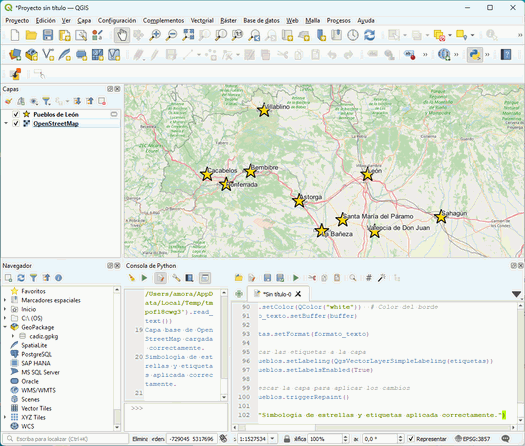
Task: Open the Python console toolbar button
Action: [474, 55]
